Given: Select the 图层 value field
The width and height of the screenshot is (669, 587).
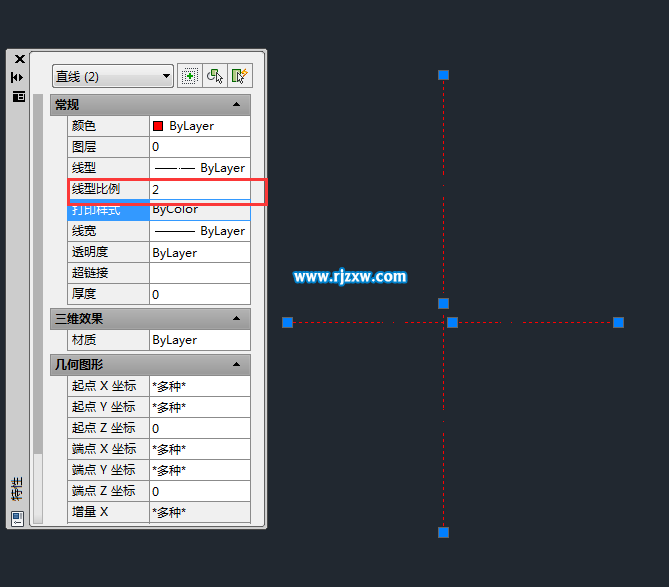Looking at the screenshot, I should [x=200, y=147].
